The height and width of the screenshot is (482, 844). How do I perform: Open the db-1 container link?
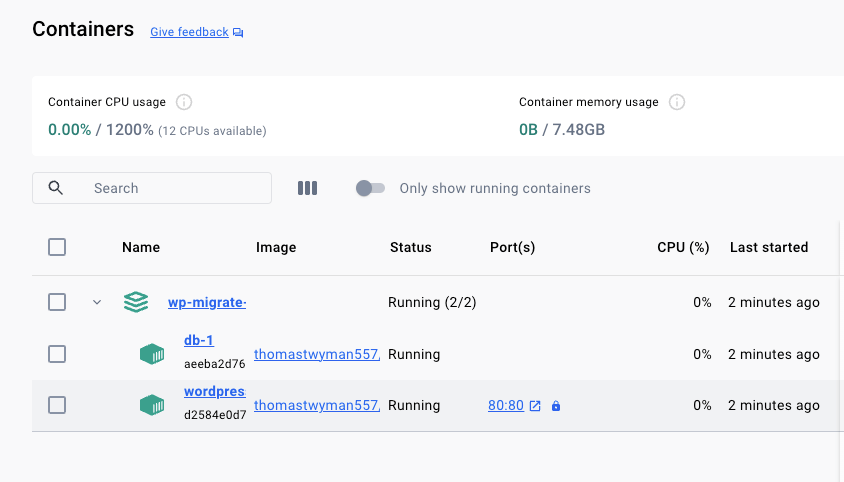(x=198, y=340)
